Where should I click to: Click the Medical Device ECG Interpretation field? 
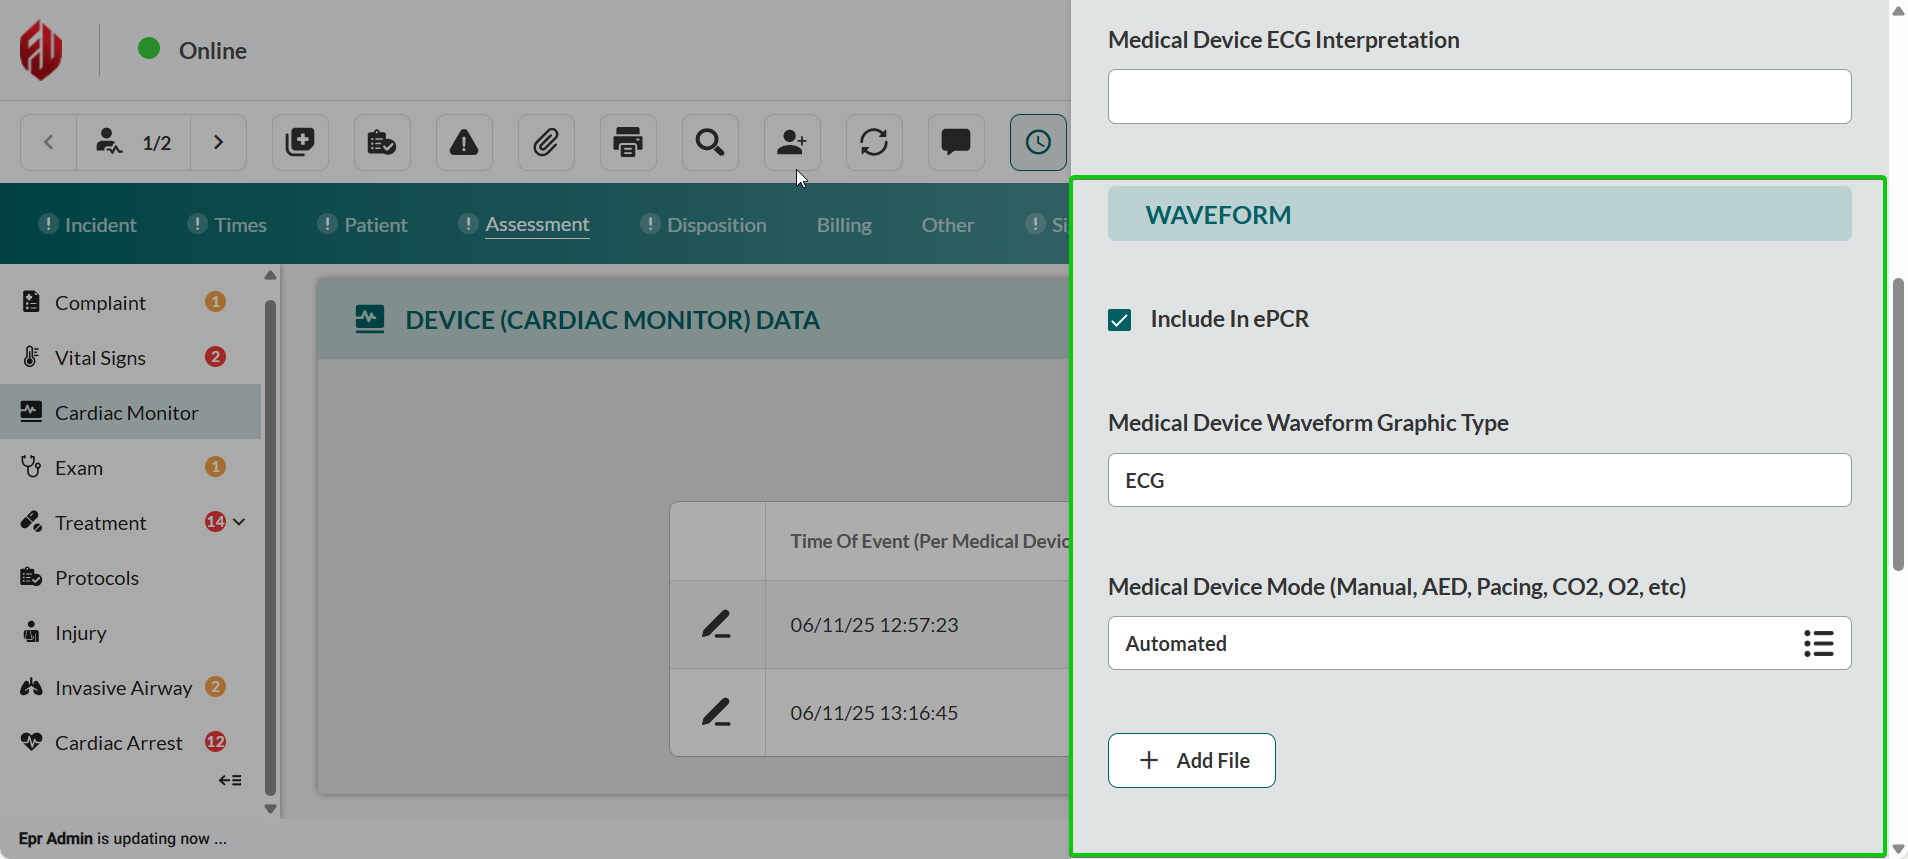coord(1479,97)
